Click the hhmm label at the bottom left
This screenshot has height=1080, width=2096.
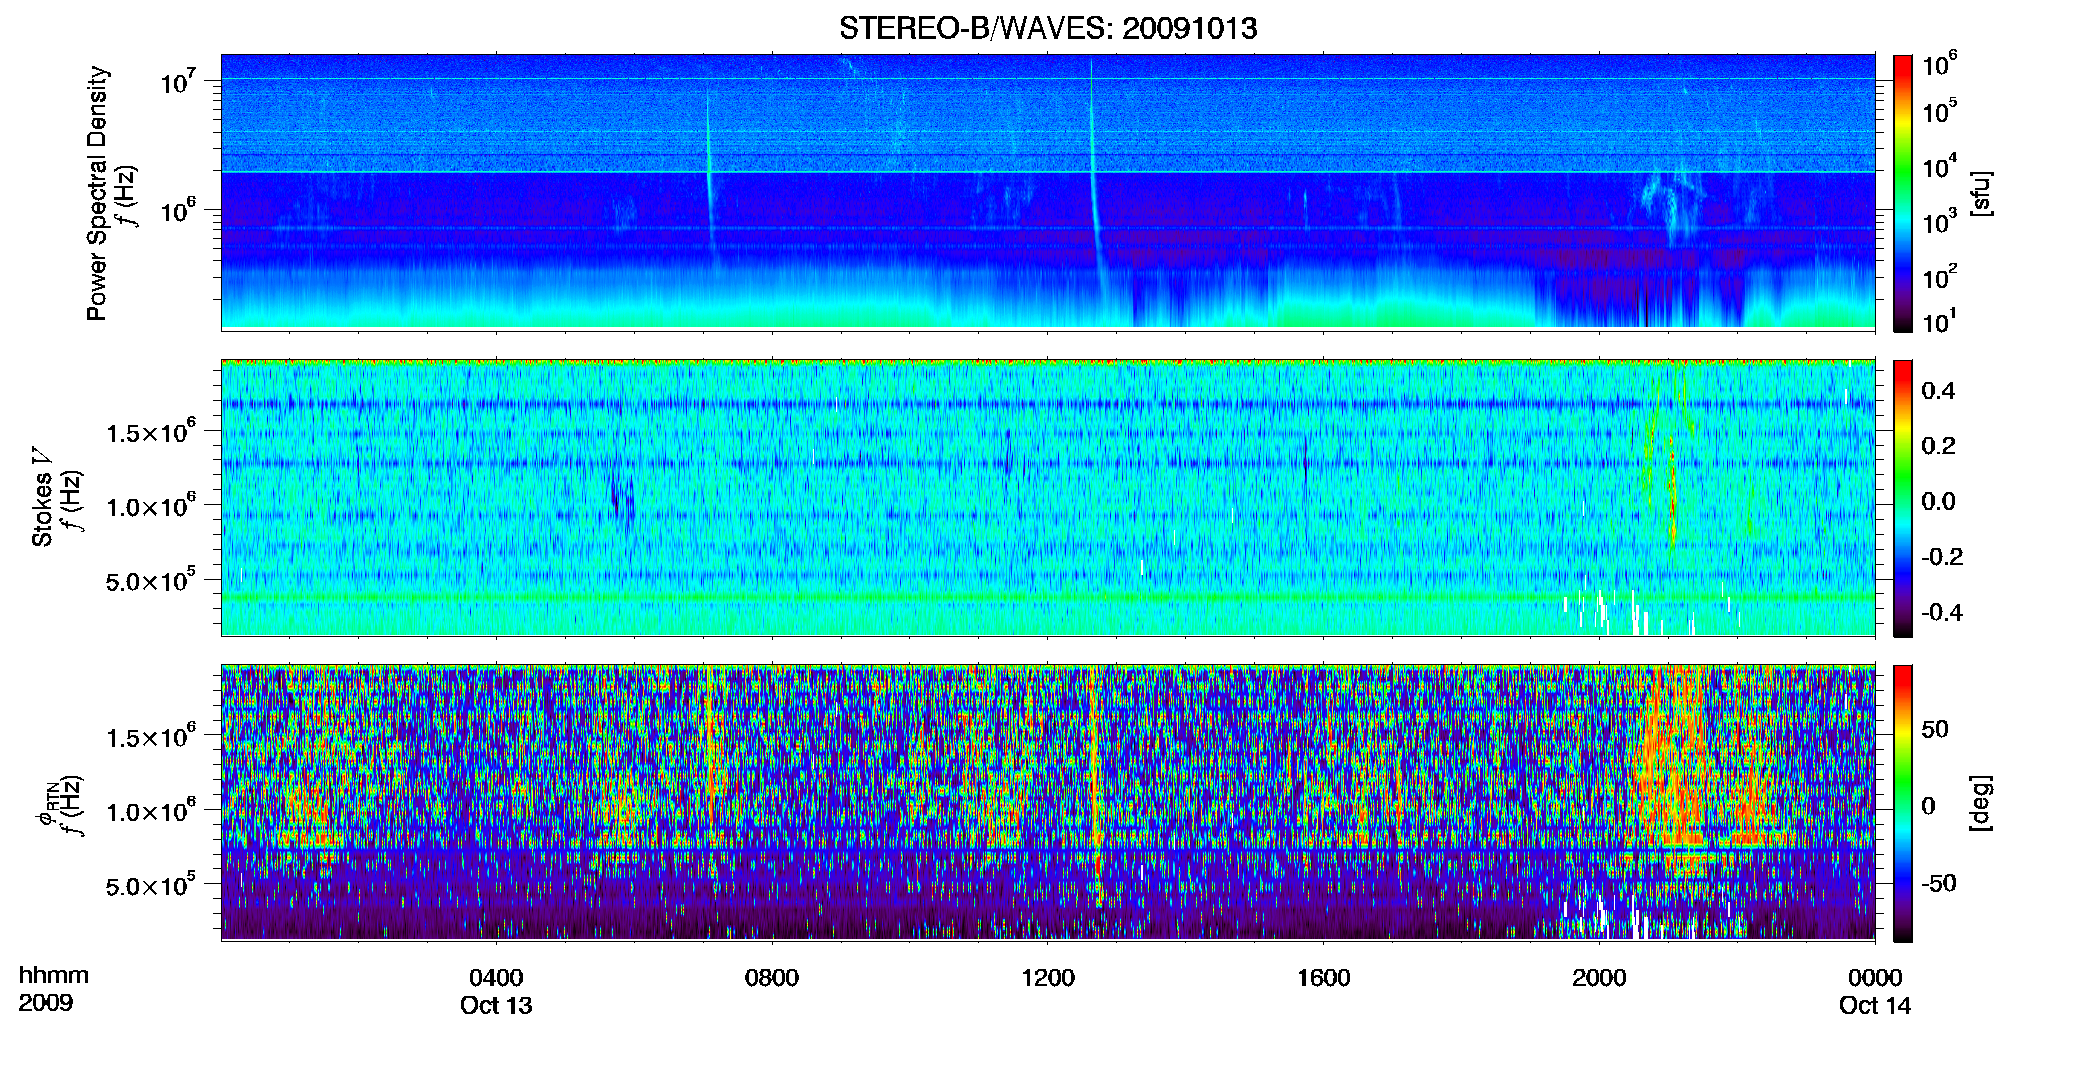coord(54,976)
